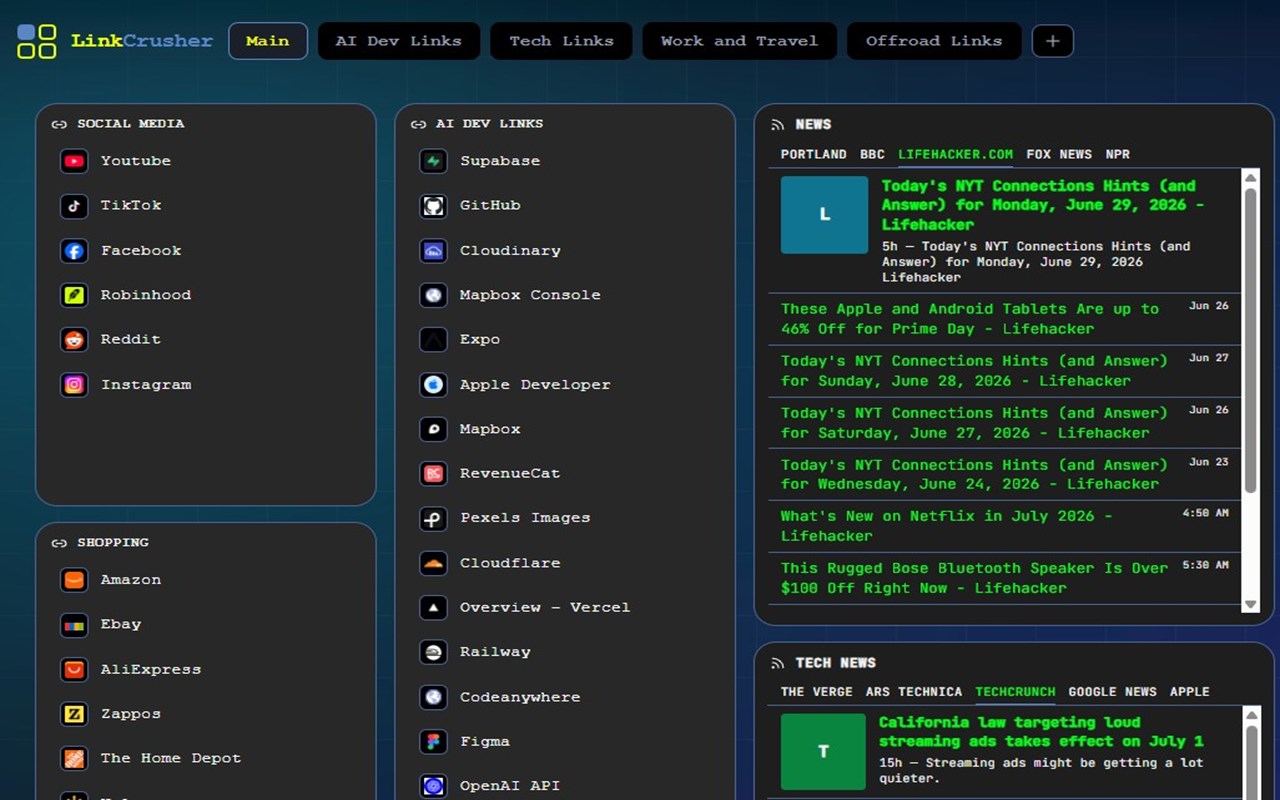Switch to the Main tab
The height and width of the screenshot is (800, 1280).
click(268, 41)
